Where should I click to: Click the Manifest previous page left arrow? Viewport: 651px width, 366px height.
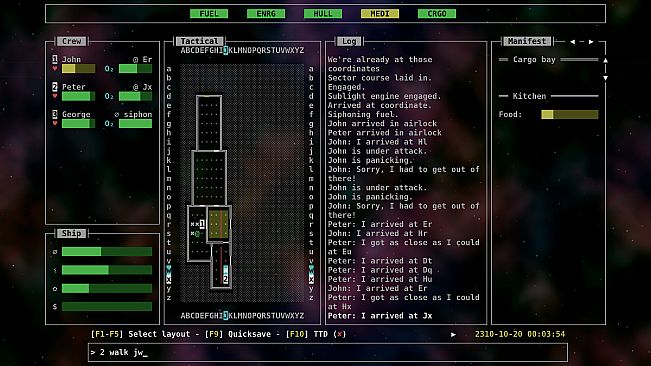coord(573,41)
